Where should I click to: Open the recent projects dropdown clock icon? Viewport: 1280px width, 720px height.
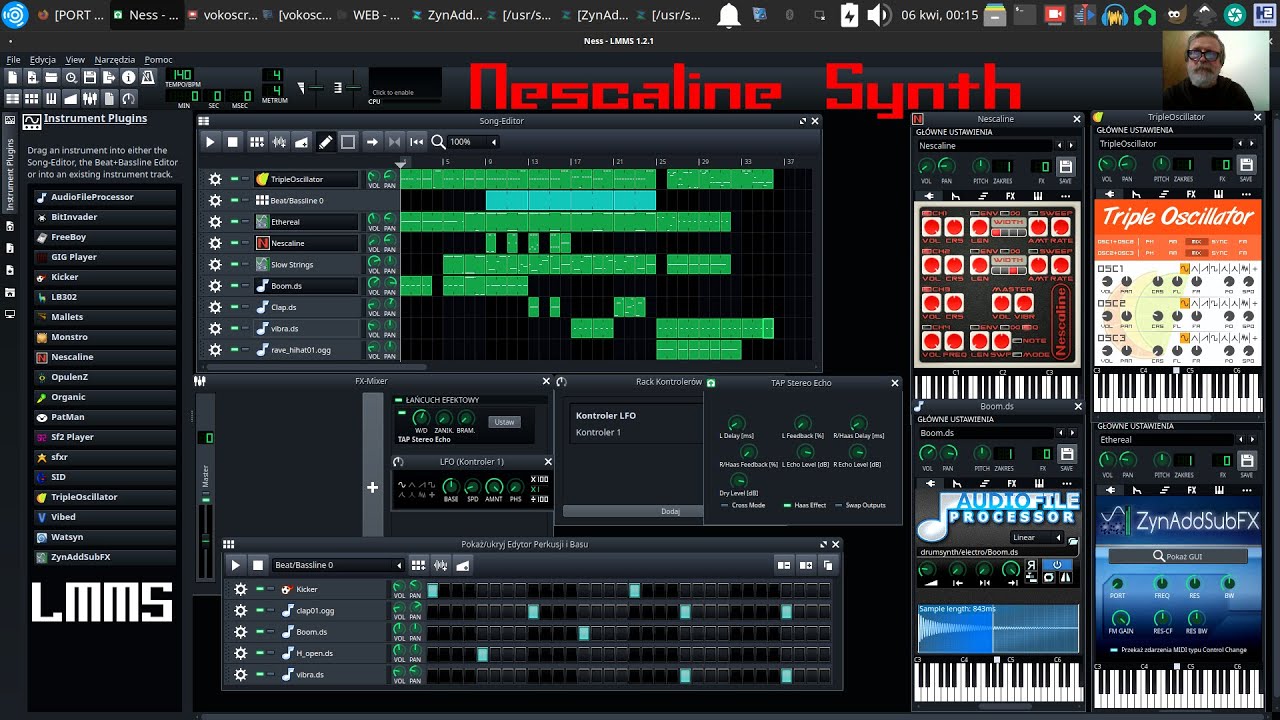tap(71, 77)
